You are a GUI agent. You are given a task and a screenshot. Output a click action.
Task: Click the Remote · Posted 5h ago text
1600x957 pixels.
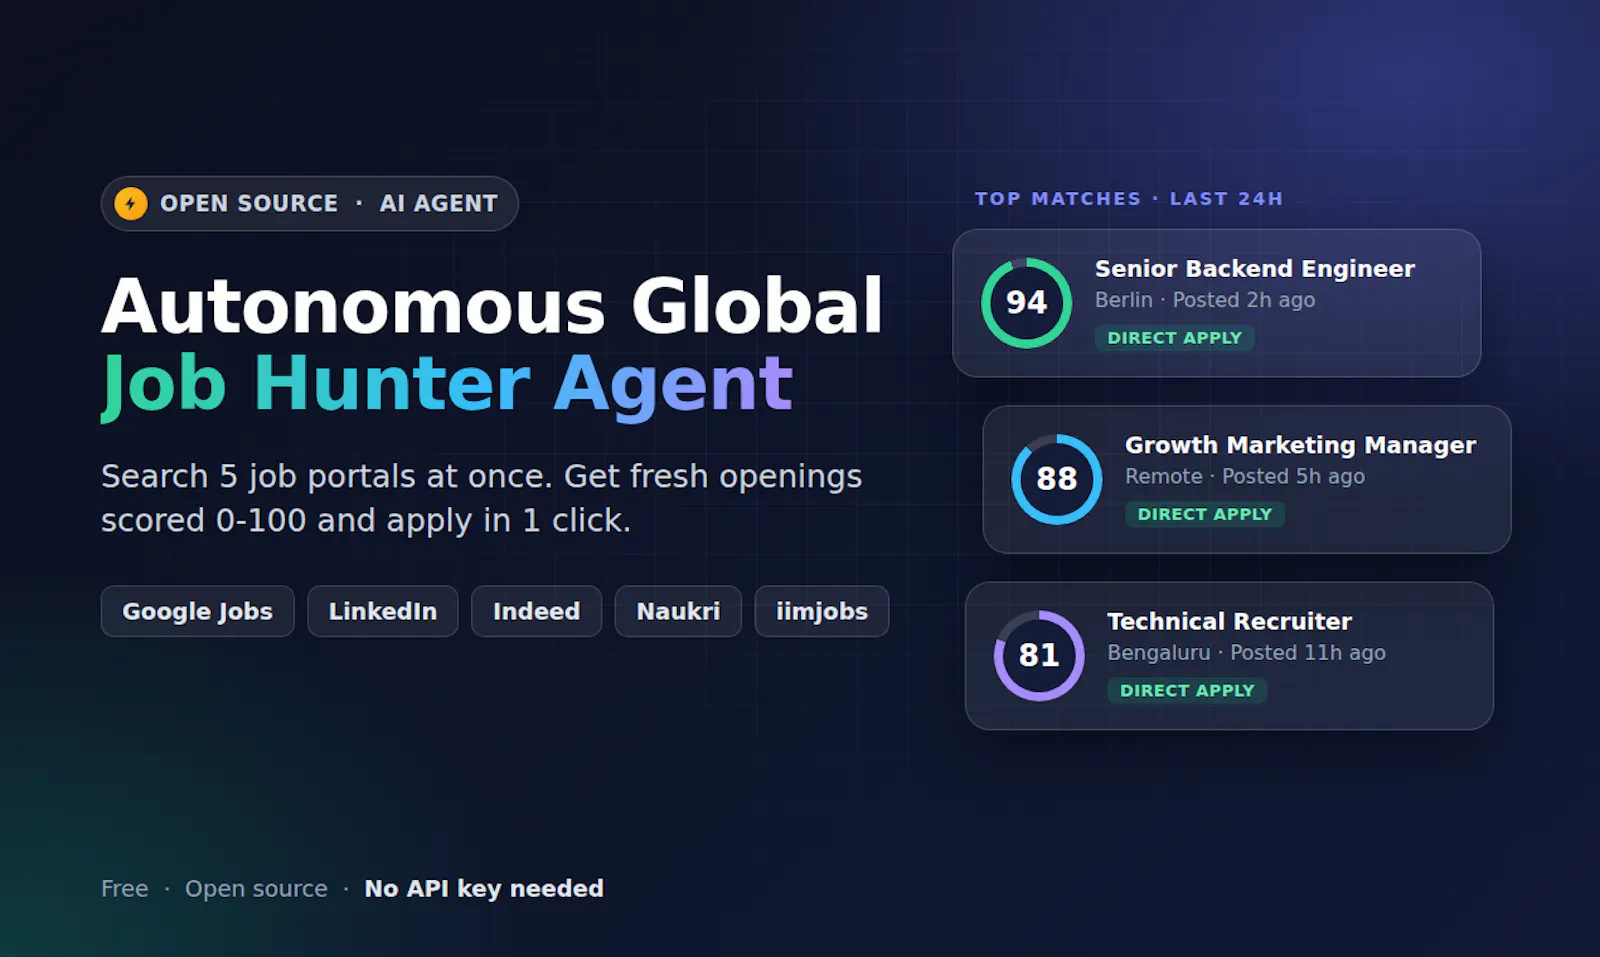pos(1244,477)
